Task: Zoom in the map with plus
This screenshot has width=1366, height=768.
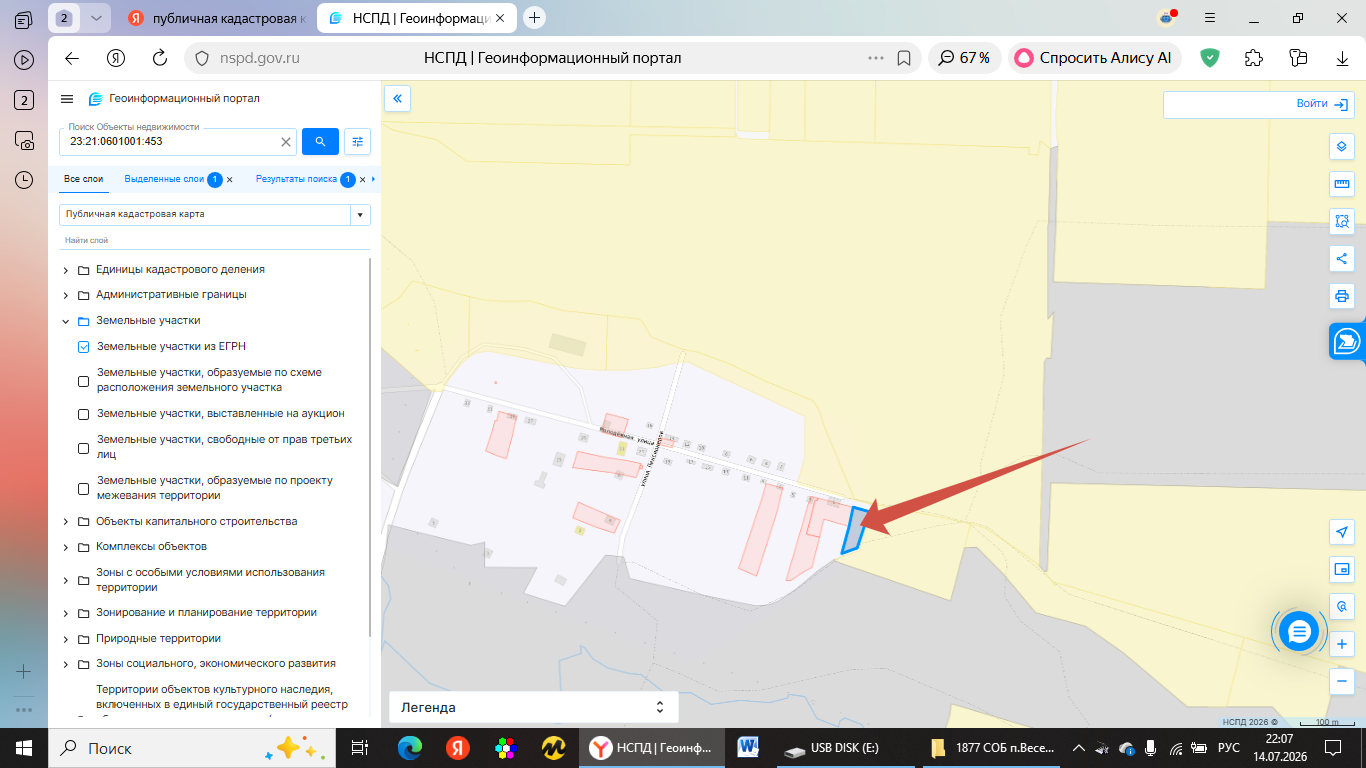Action: click(x=1342, y=644)
